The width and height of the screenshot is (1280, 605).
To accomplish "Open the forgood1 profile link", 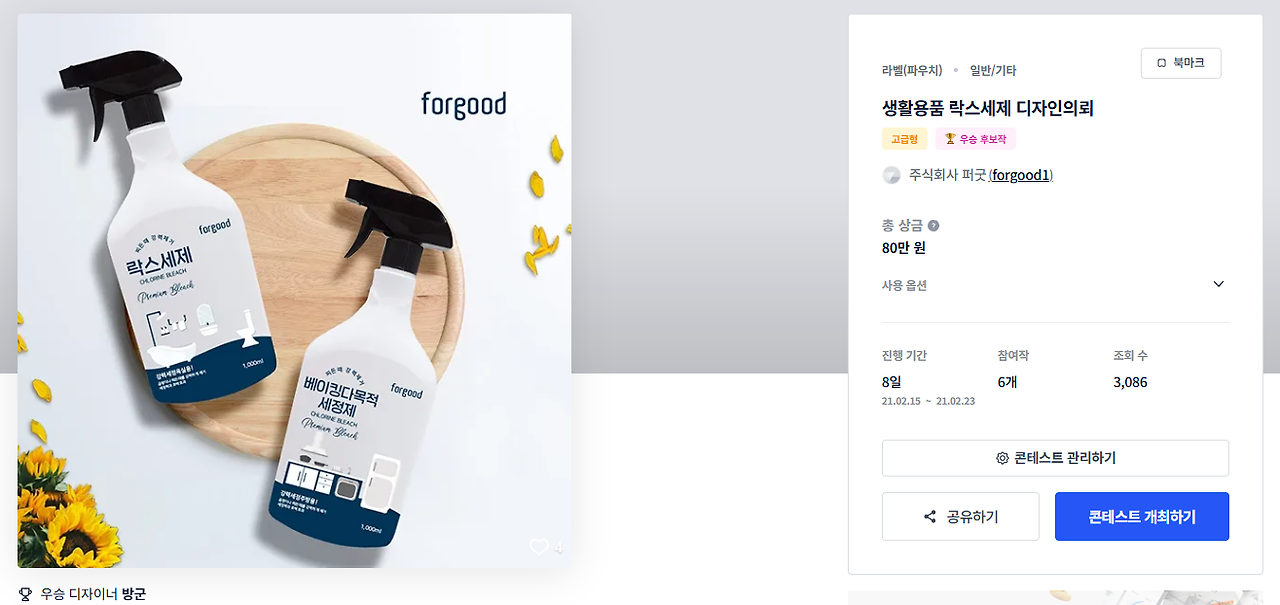I will (1020, 175).
